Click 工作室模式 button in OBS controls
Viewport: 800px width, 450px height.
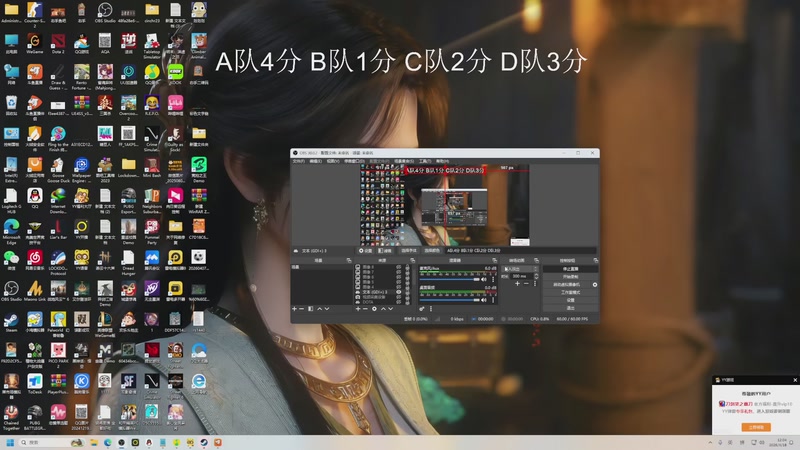click(571, 292)
